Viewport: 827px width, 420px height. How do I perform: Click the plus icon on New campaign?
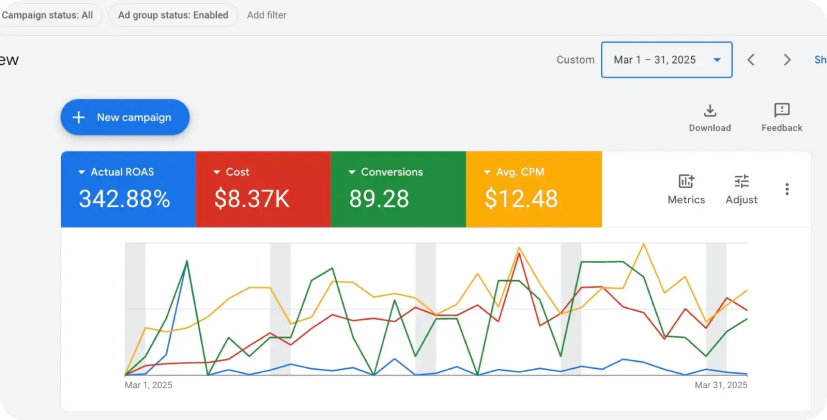pos(79,117)
